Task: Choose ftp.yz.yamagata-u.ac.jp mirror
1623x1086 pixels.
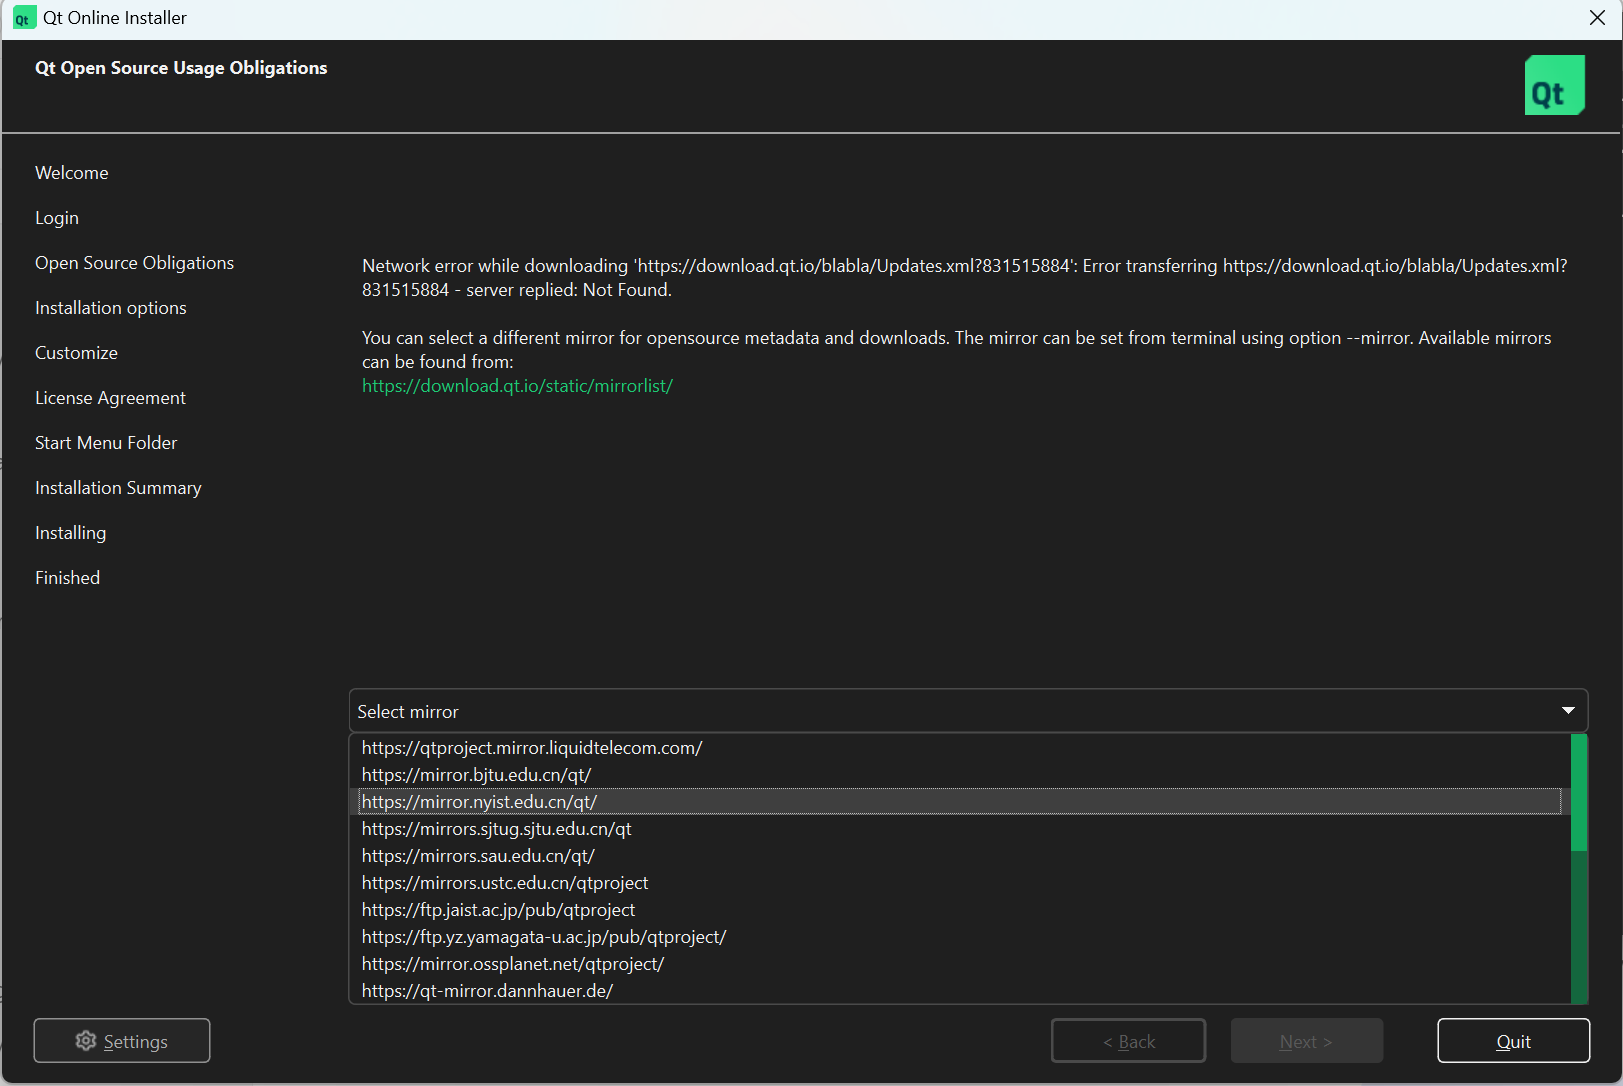Action: point(960,937)
